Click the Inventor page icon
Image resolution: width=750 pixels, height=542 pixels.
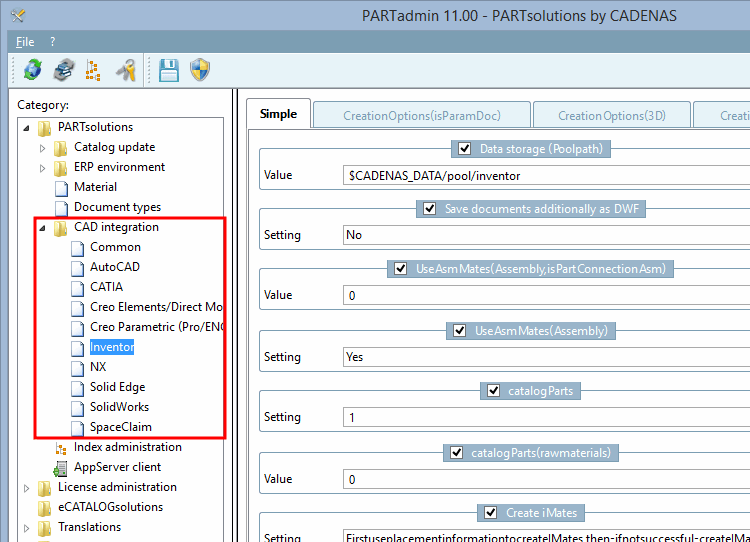(77, 348)
